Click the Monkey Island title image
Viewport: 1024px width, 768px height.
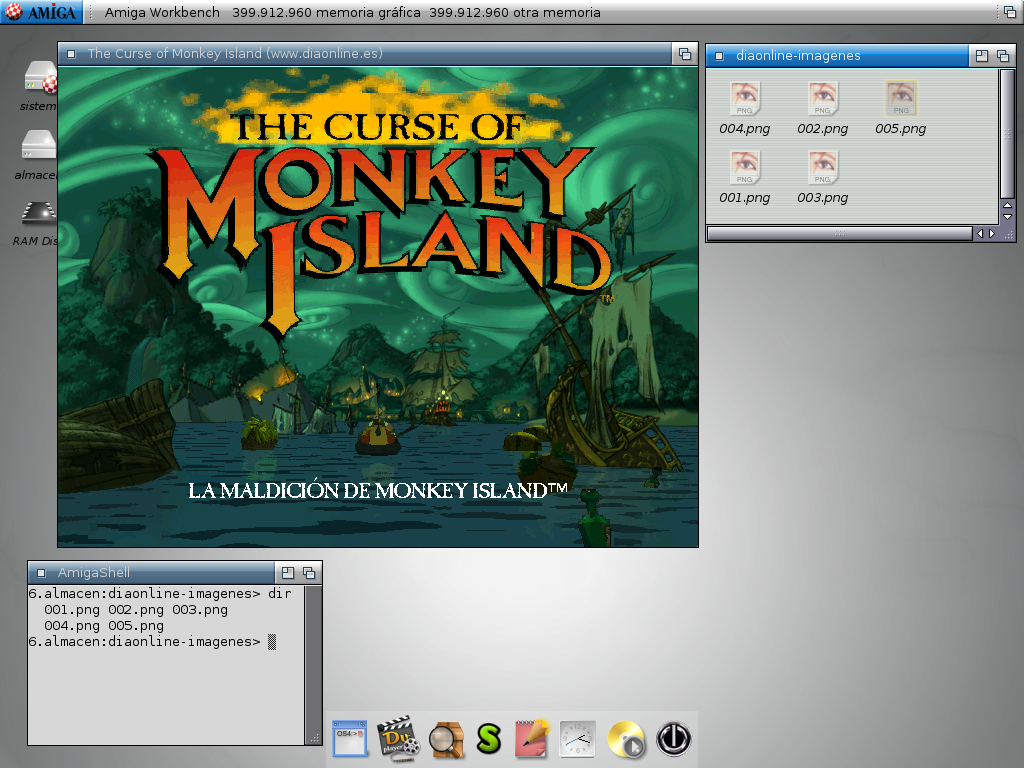[378, 307]
